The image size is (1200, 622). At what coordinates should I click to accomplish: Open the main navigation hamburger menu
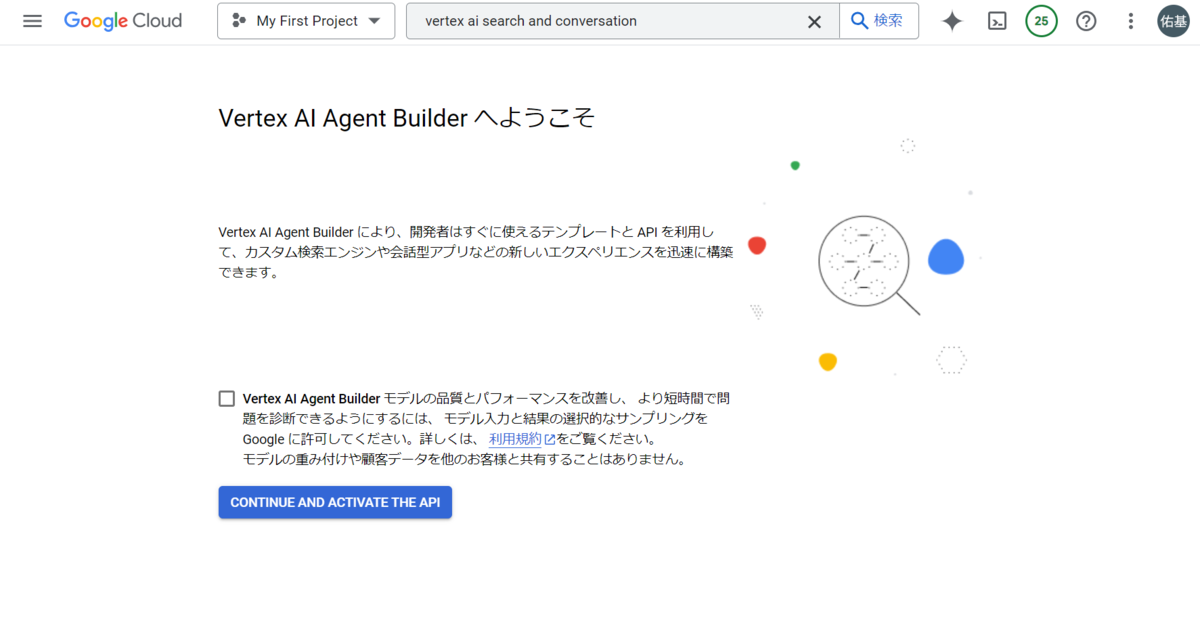click(32, 21)
